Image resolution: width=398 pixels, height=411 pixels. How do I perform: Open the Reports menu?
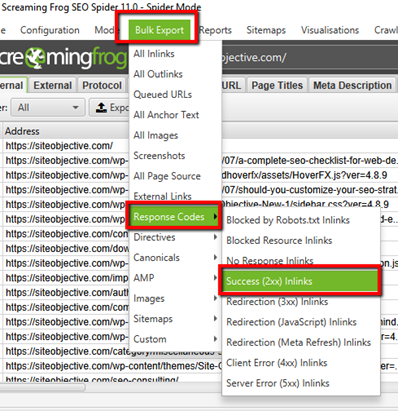[x=215, y=30]
